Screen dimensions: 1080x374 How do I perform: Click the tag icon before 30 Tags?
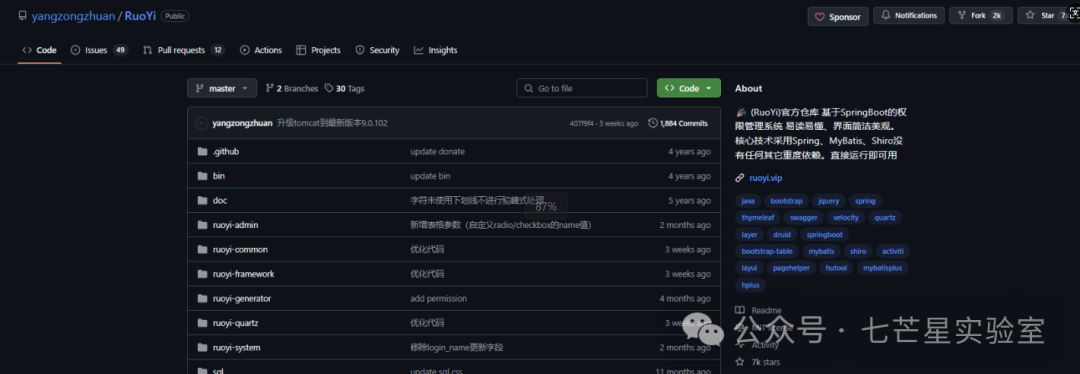pyautogui.click(x=330, y=88)
